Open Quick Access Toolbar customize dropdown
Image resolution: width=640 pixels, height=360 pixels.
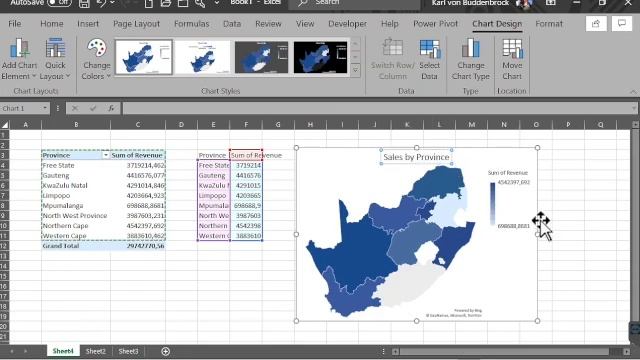point(217,3)
